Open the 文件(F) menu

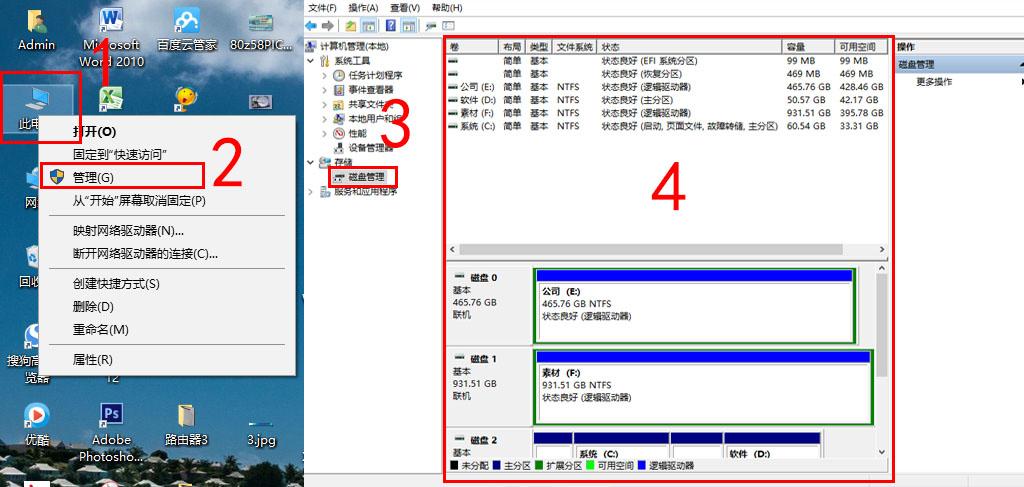[322, 8]
